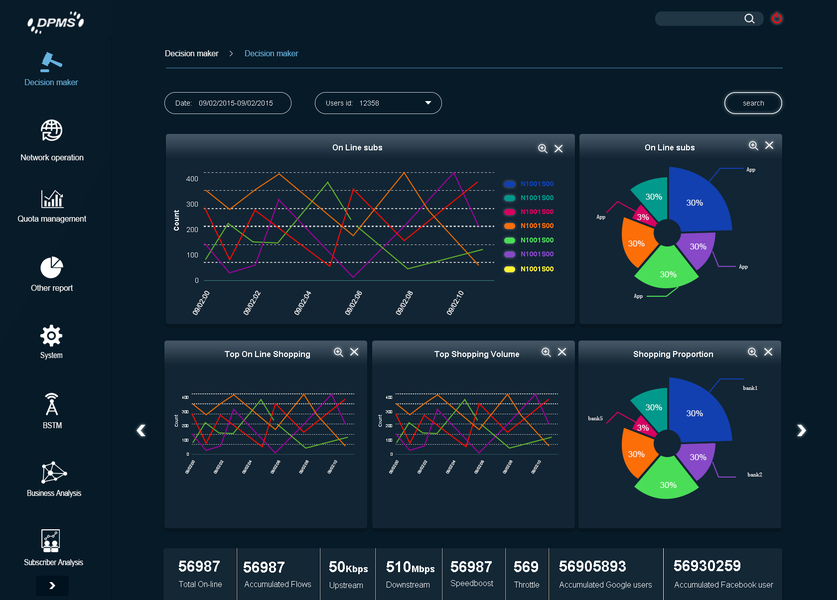This screenshot has width=837, height=600.
Task: Toggle the green N1001S00 legend swatch
Action: click(510, 240)
